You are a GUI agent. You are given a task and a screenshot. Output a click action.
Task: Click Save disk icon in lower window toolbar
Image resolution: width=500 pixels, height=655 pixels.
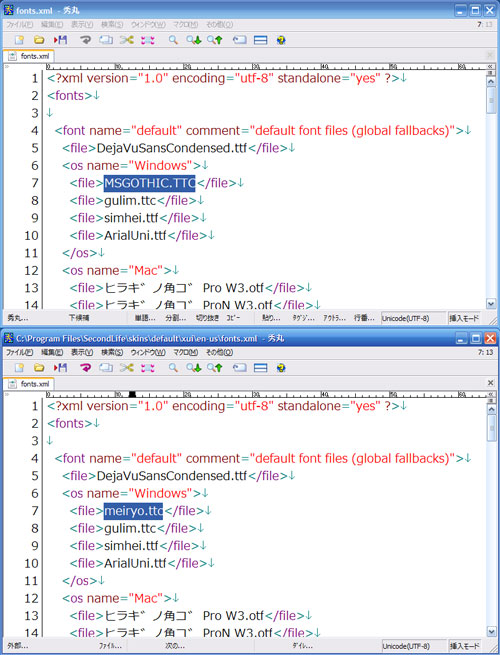pyautogui.click(x=60, y=368)
